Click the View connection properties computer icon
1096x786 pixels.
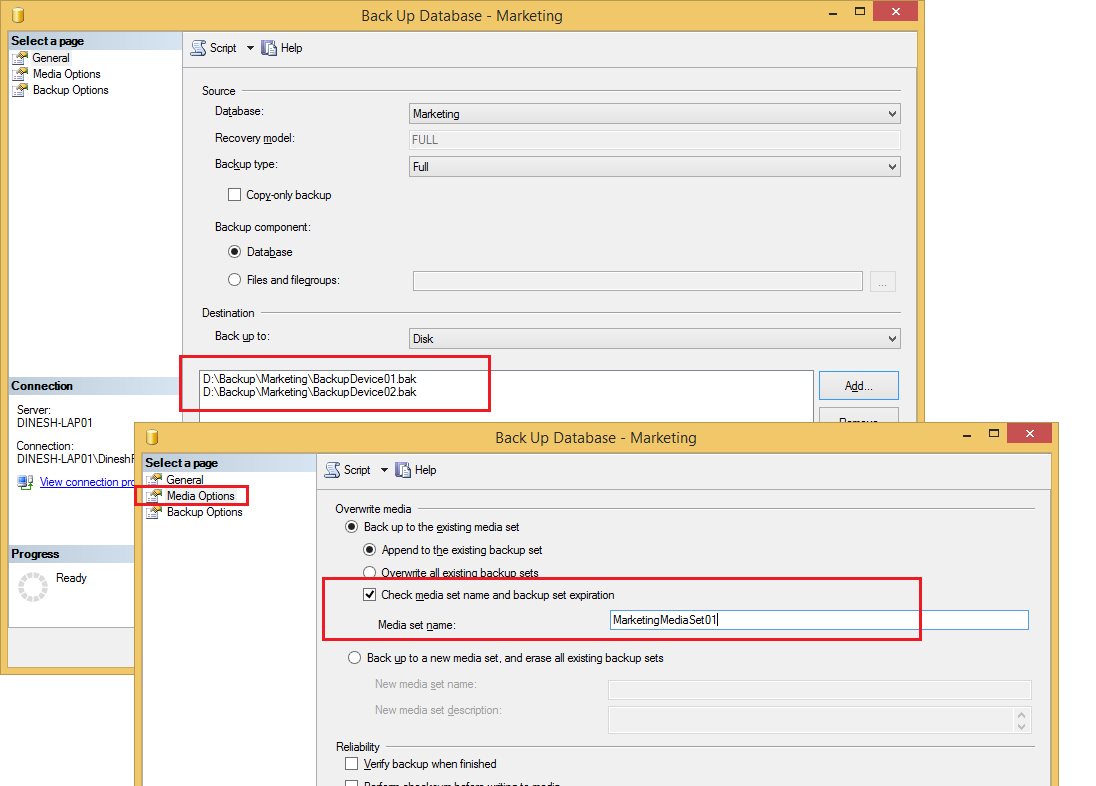23,481
